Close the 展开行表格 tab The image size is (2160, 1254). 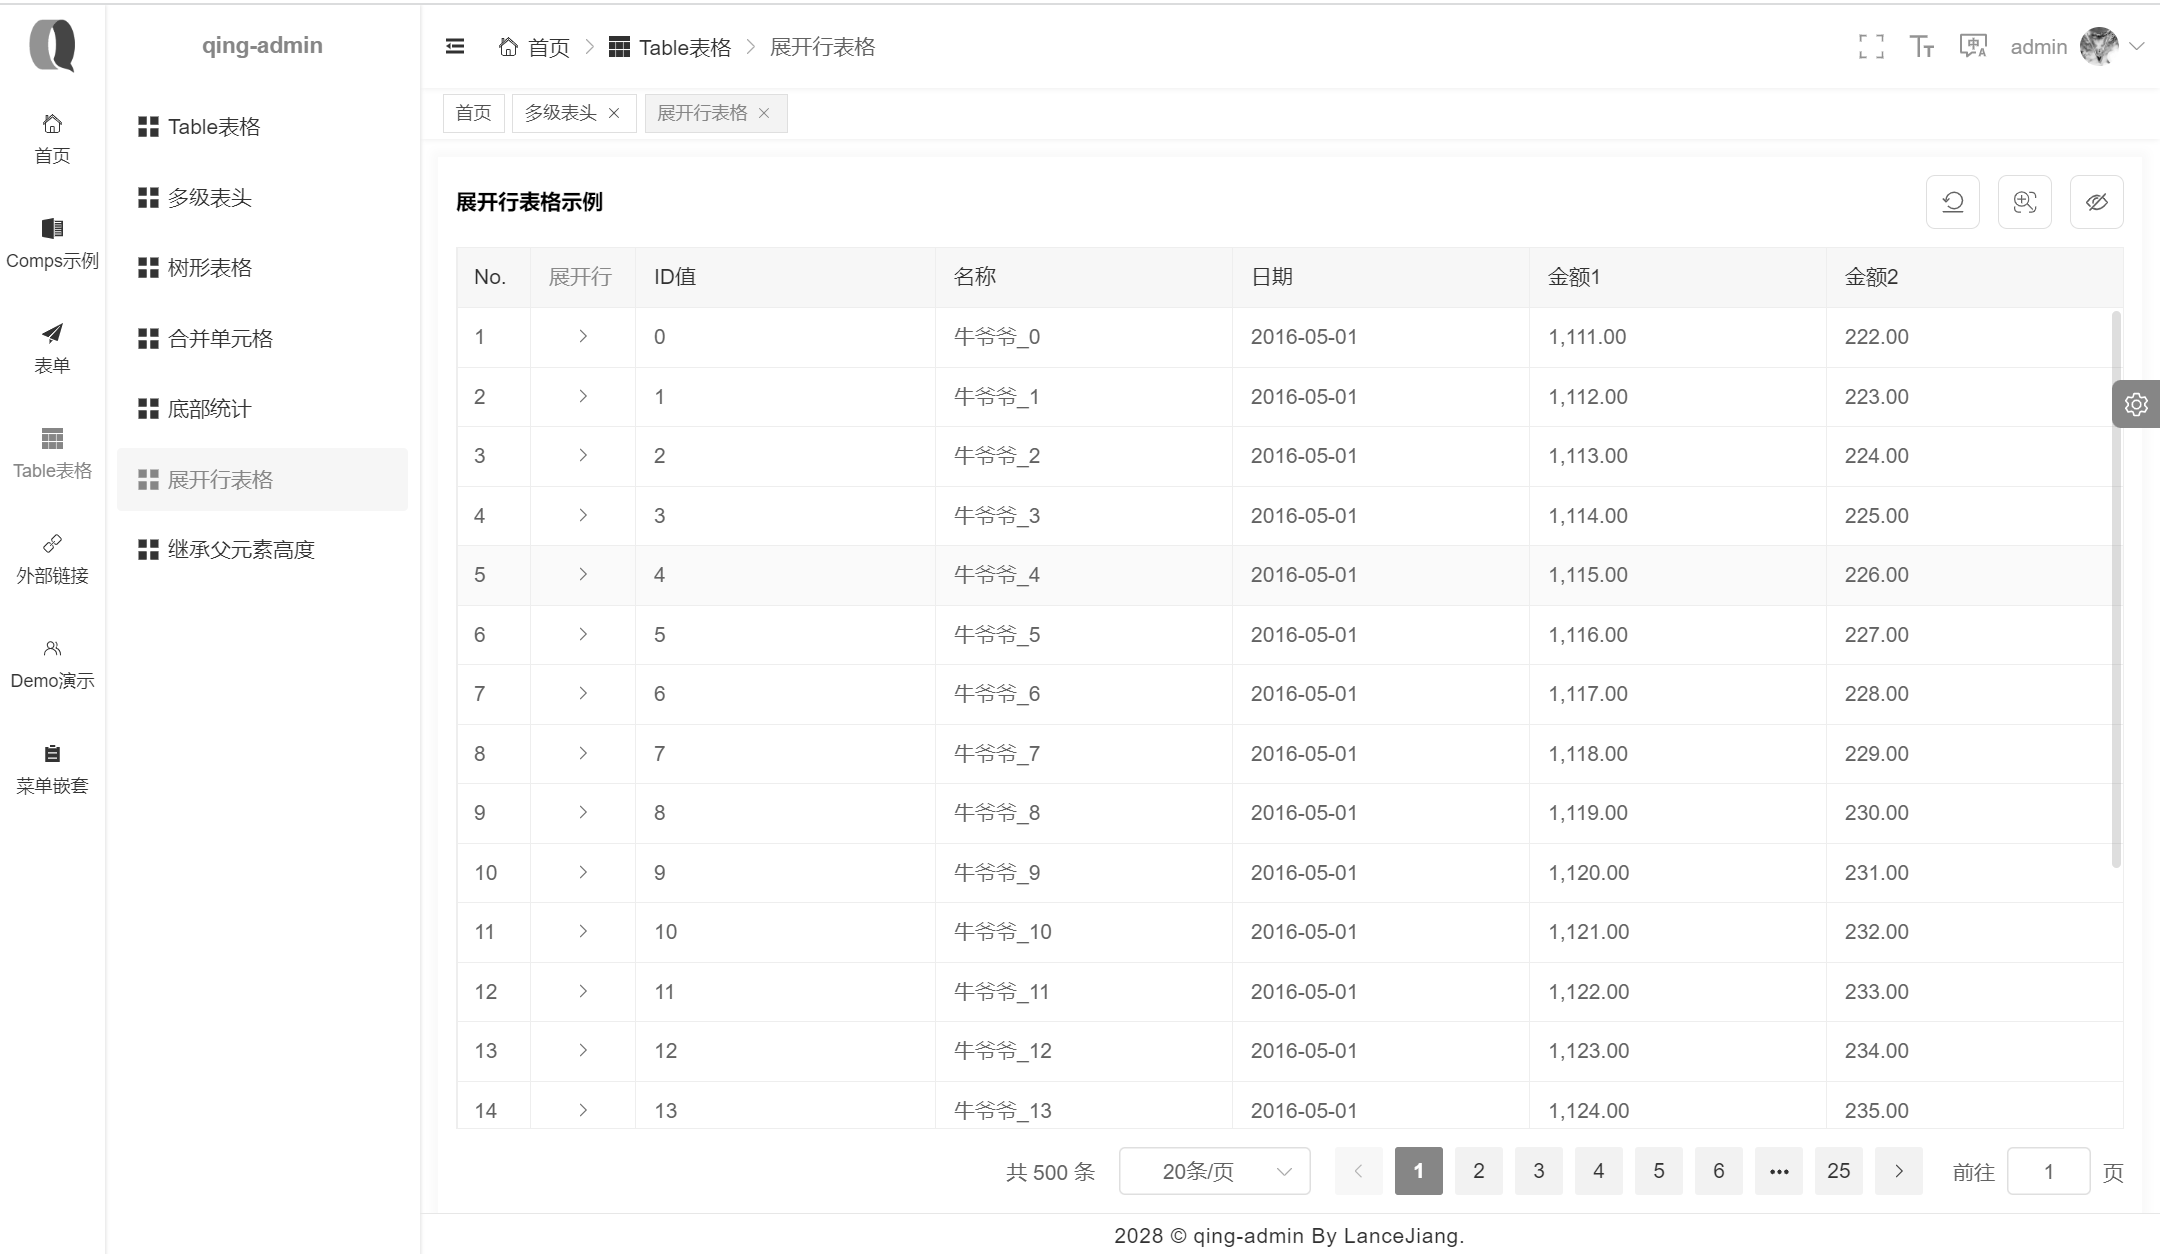[x=764, y=113]
